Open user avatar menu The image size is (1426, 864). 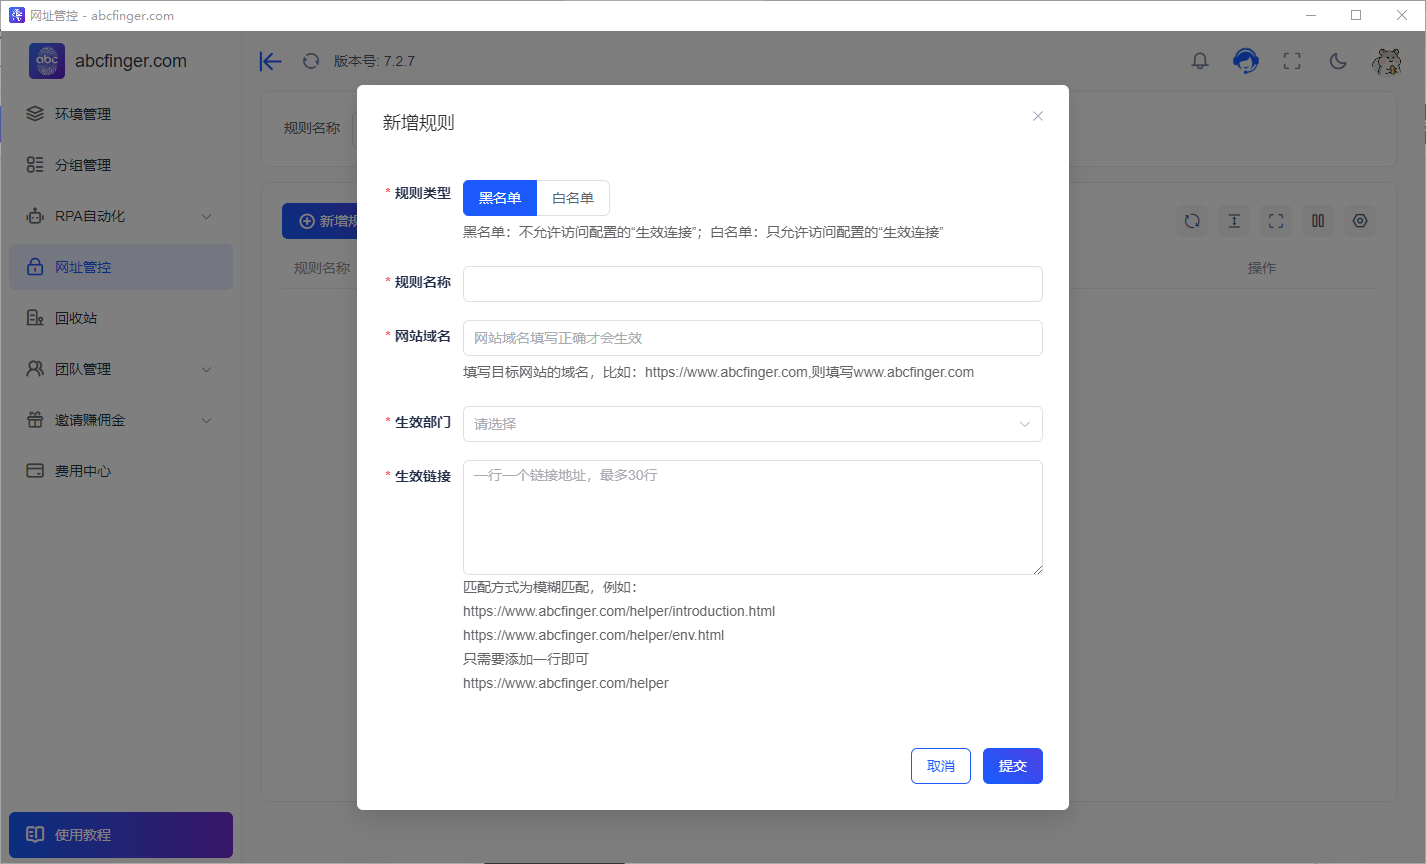[x=1386, y=61]
